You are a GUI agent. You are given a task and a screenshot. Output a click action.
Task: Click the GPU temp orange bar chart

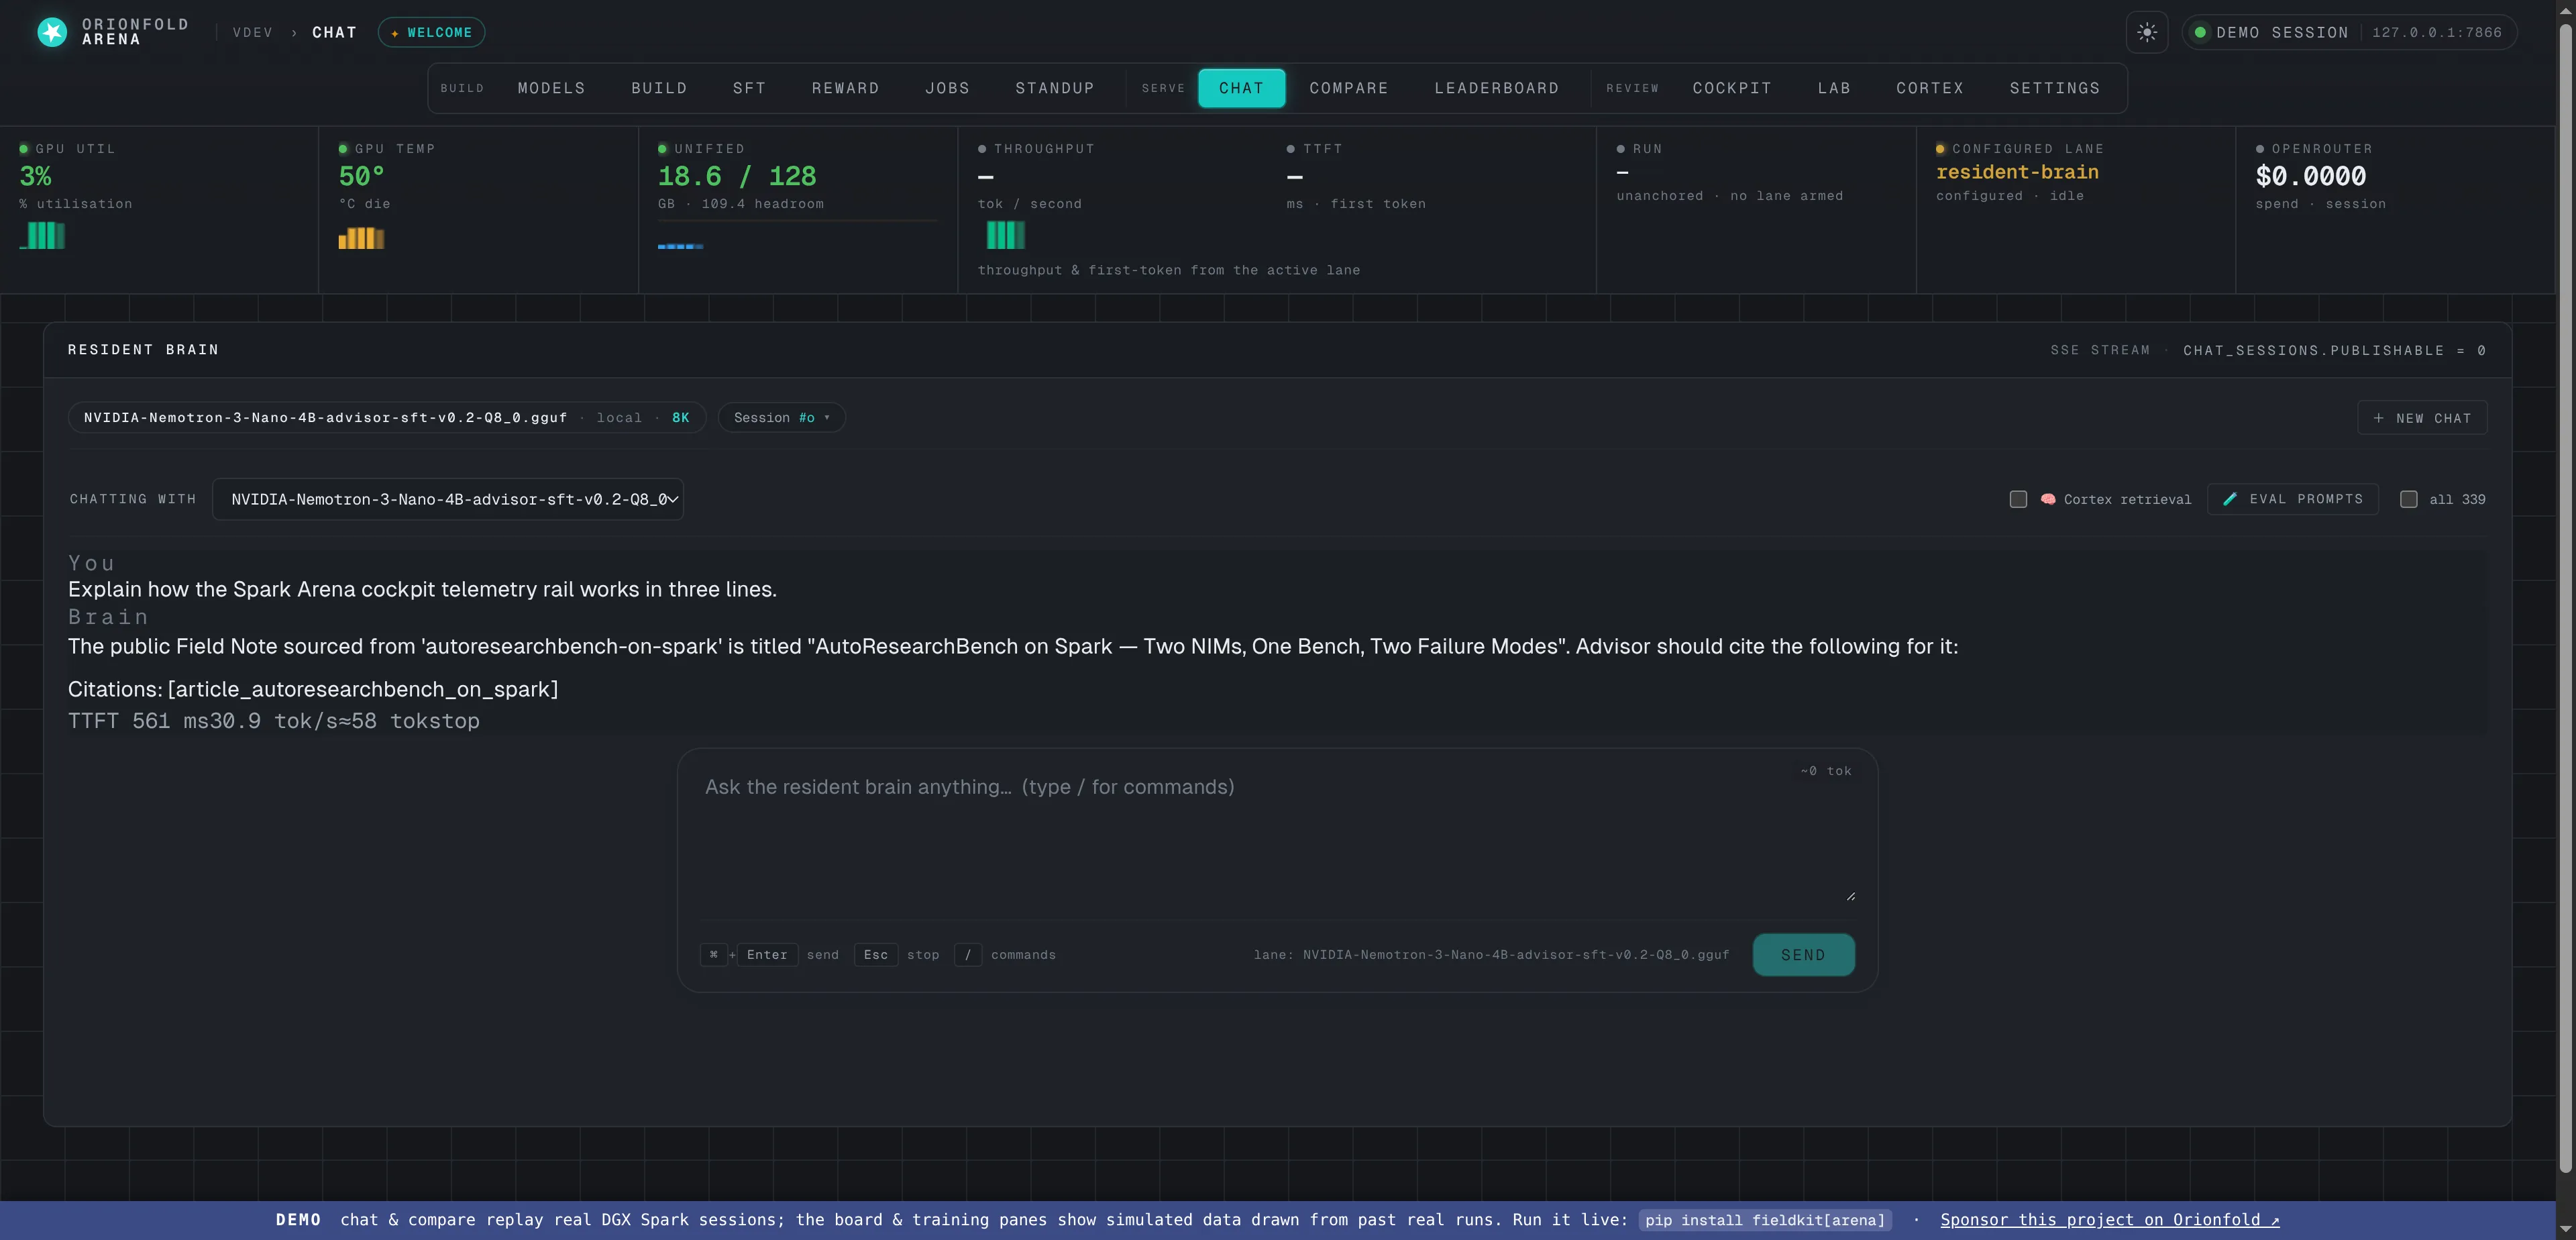tap(361, 238)
